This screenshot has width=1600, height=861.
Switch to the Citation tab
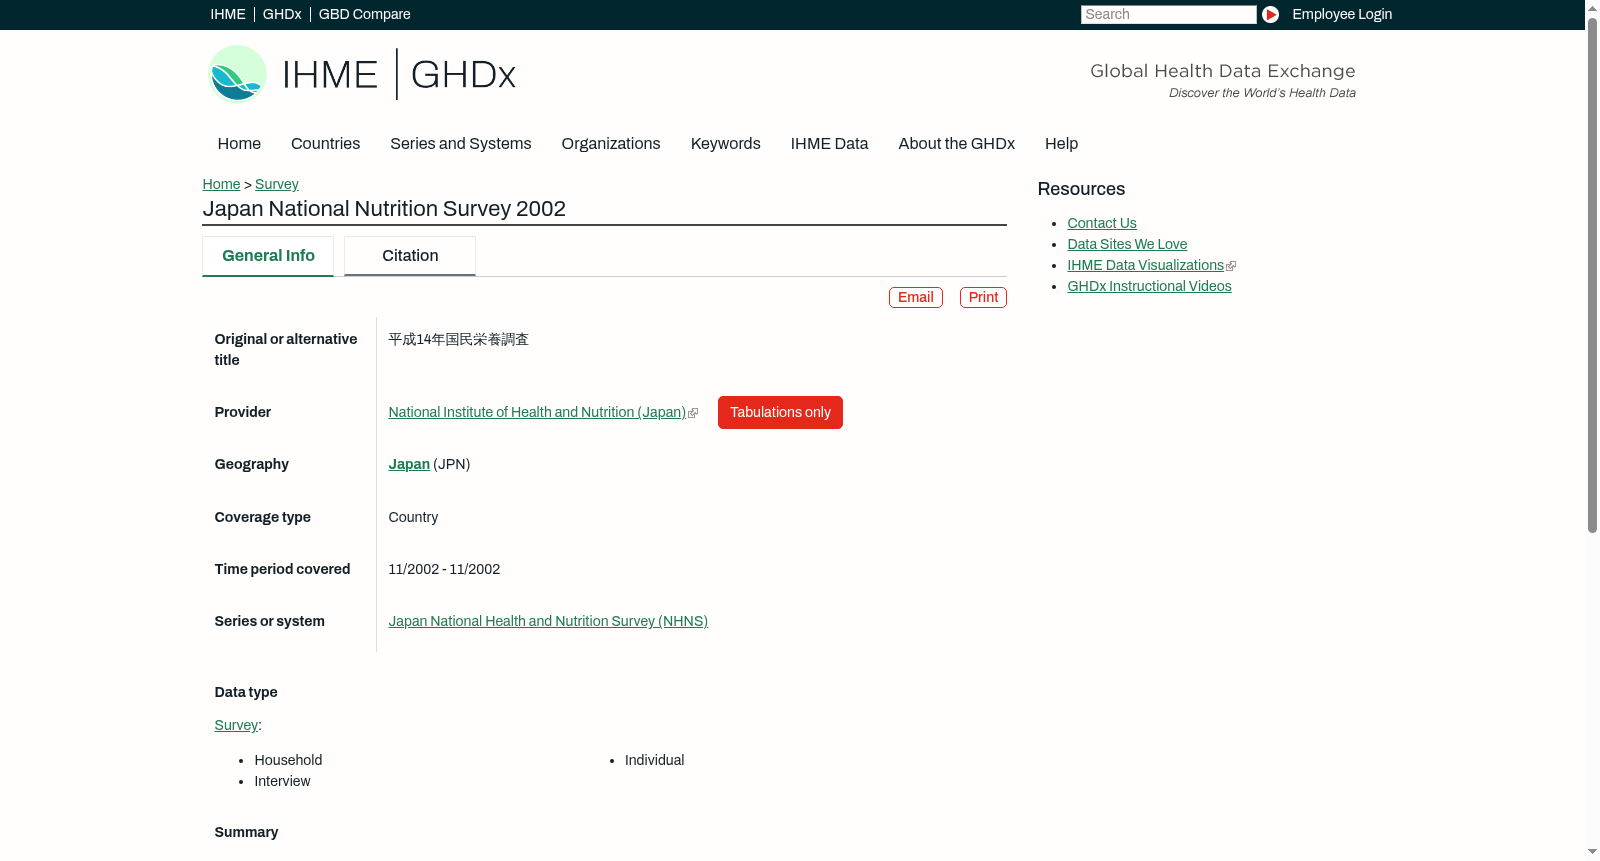(410, 256)
